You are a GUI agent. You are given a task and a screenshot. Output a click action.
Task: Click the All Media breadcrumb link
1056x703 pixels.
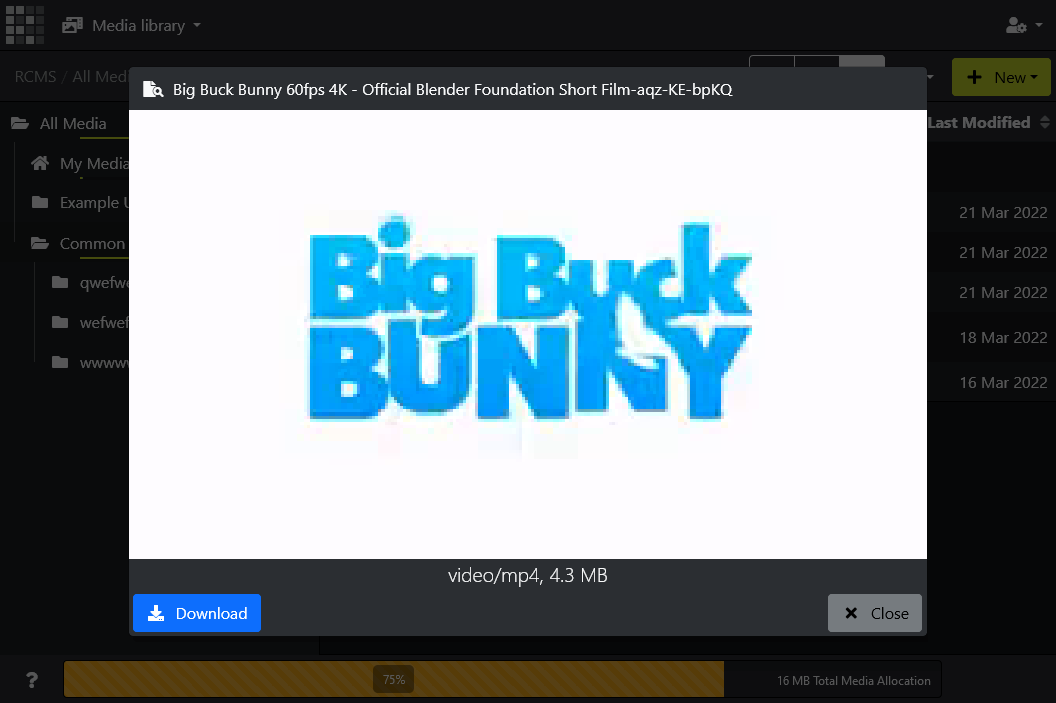(100, 77)
